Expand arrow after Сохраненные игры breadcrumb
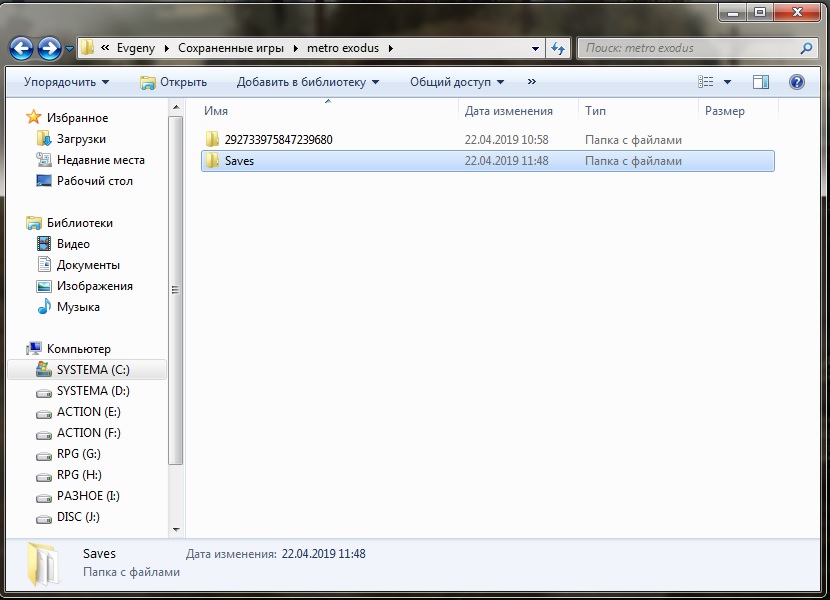This screenshot has width=830, height=600. (x=295, y=48)
